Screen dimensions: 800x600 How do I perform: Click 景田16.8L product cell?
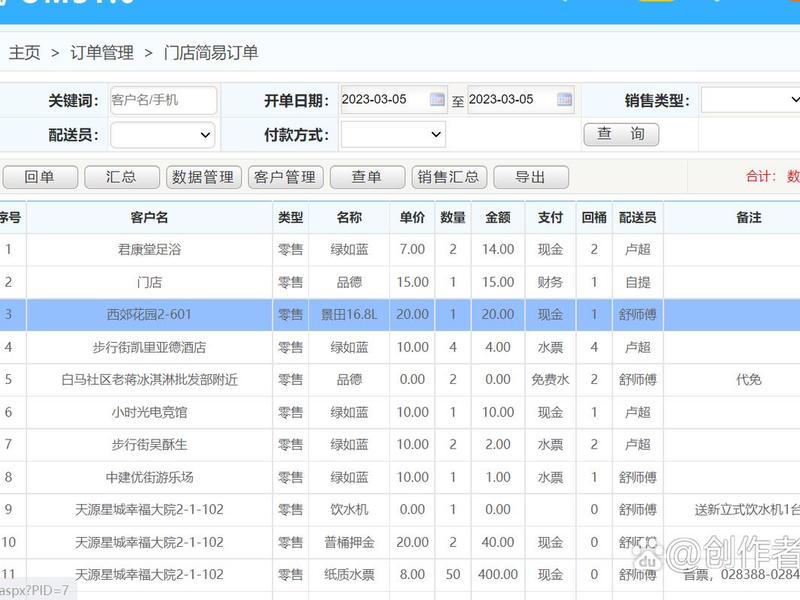point(349,314)
